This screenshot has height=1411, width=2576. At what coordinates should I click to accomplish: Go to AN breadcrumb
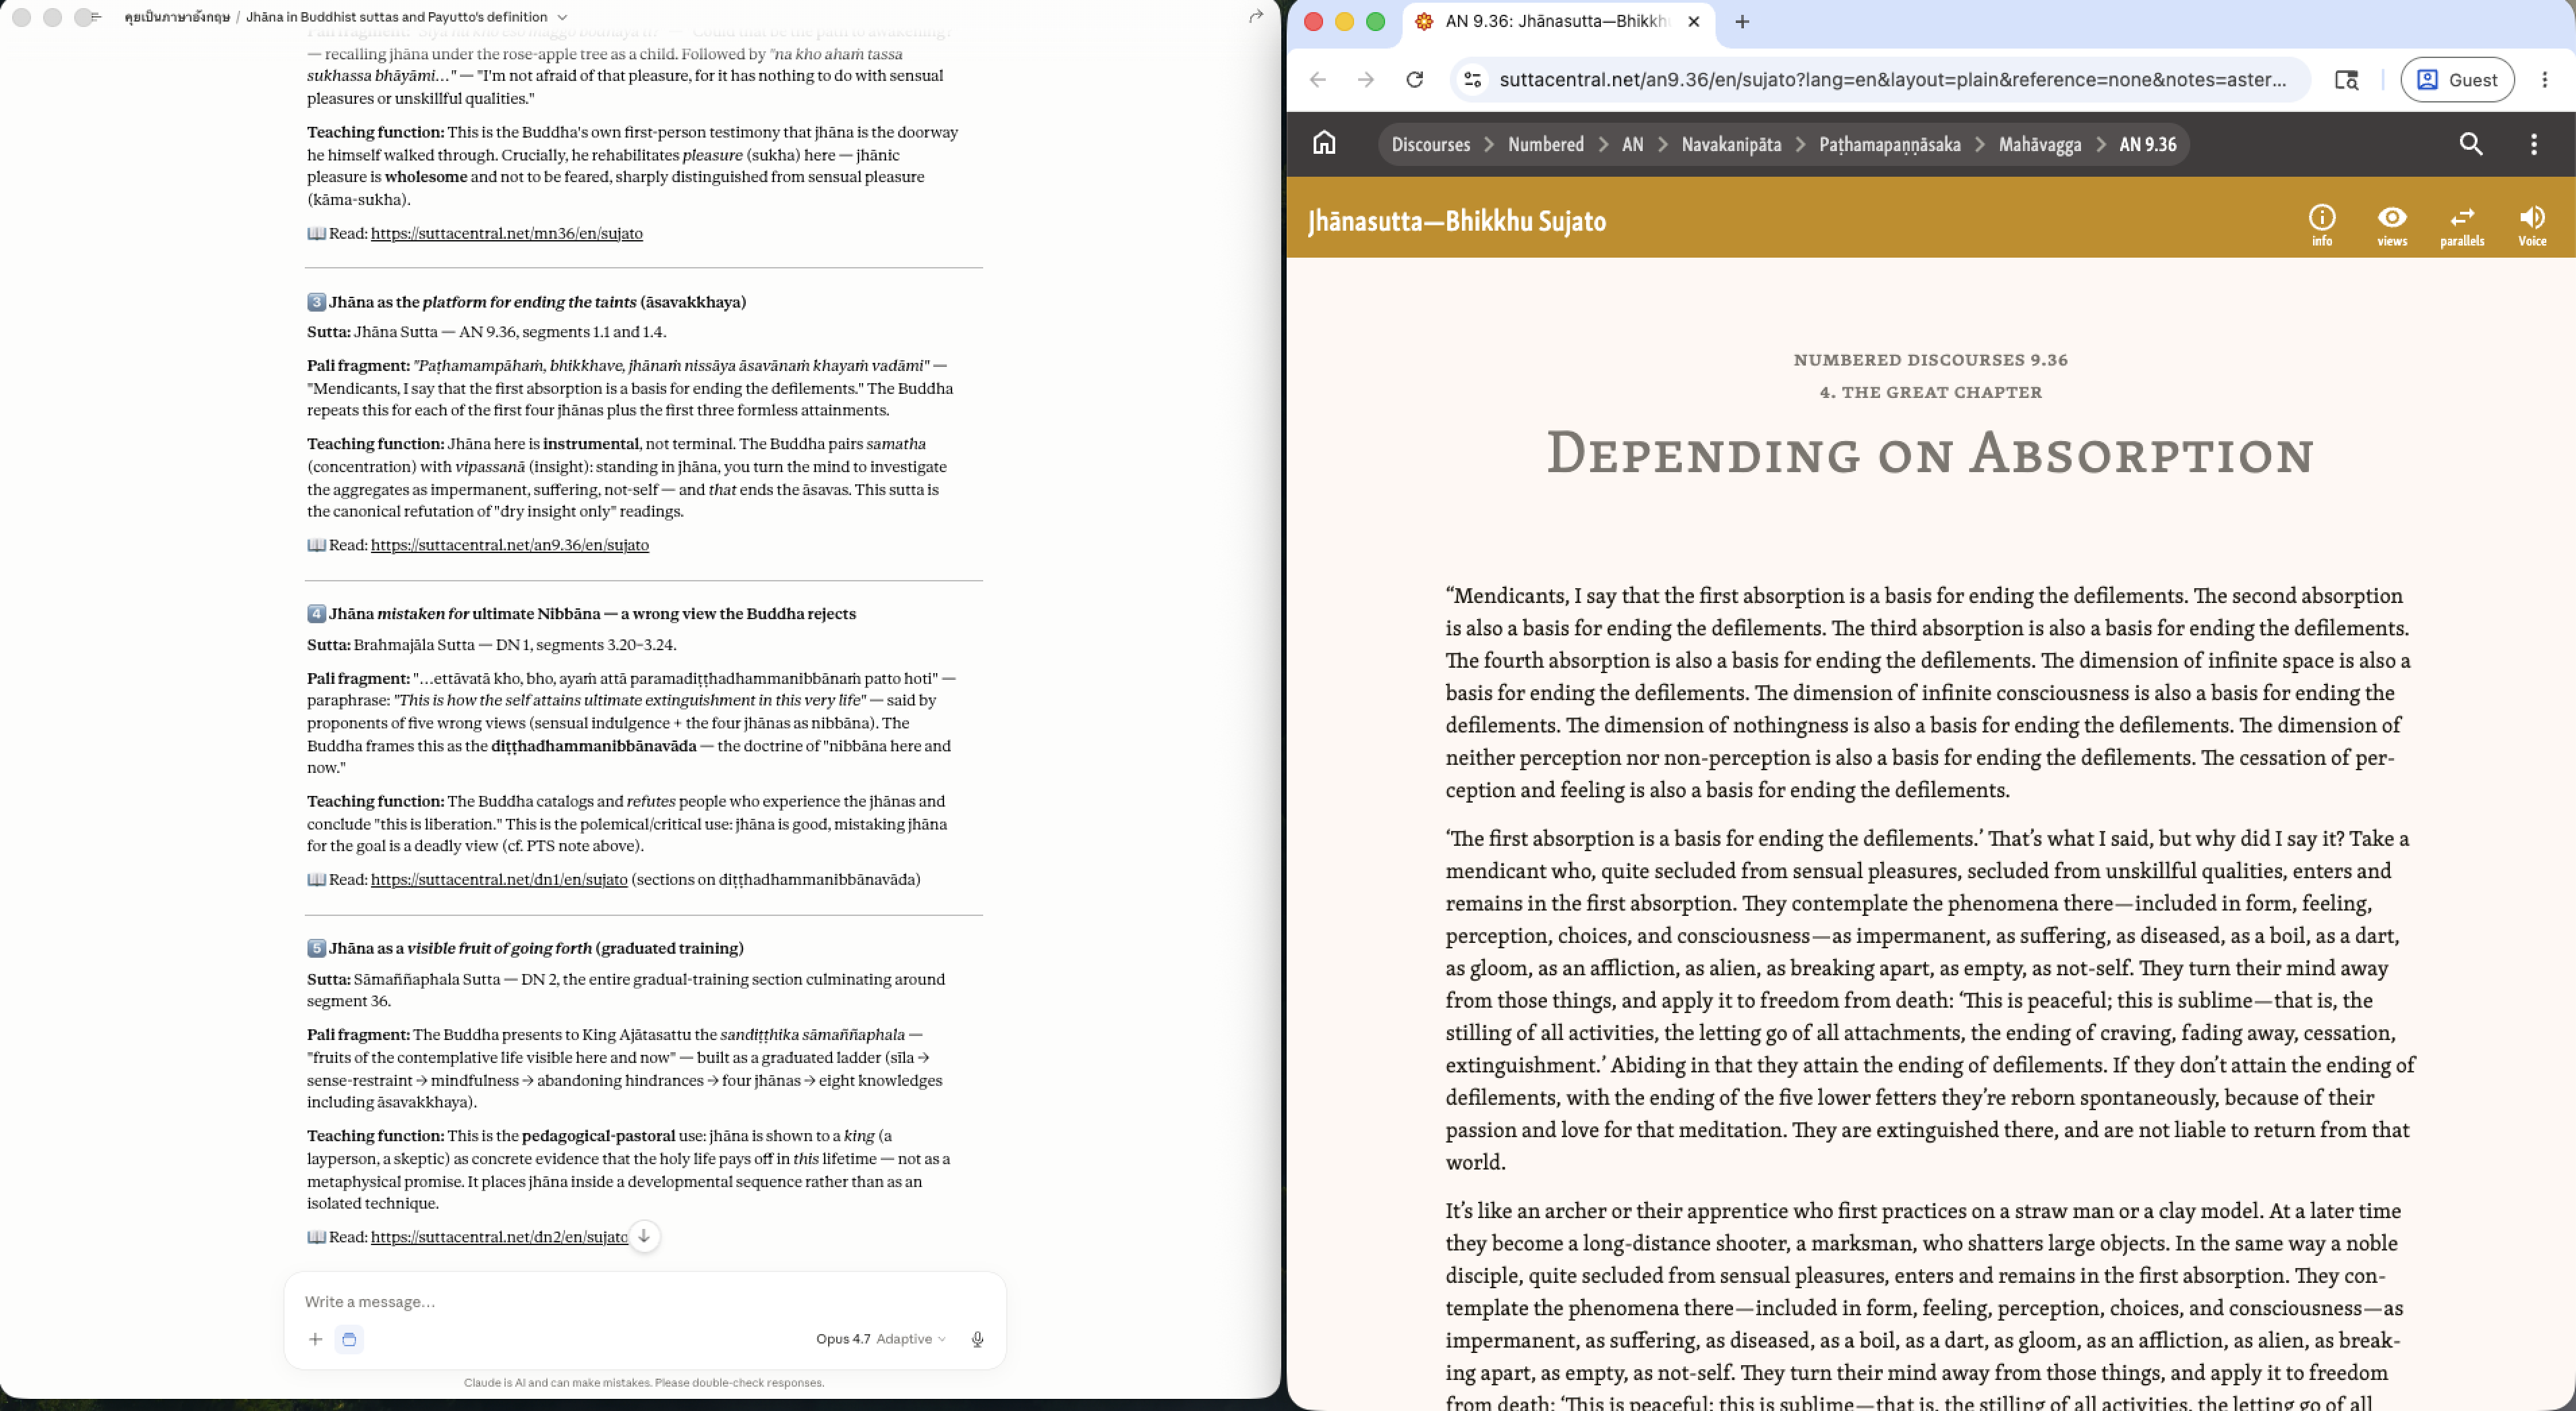click(1632, 144)
